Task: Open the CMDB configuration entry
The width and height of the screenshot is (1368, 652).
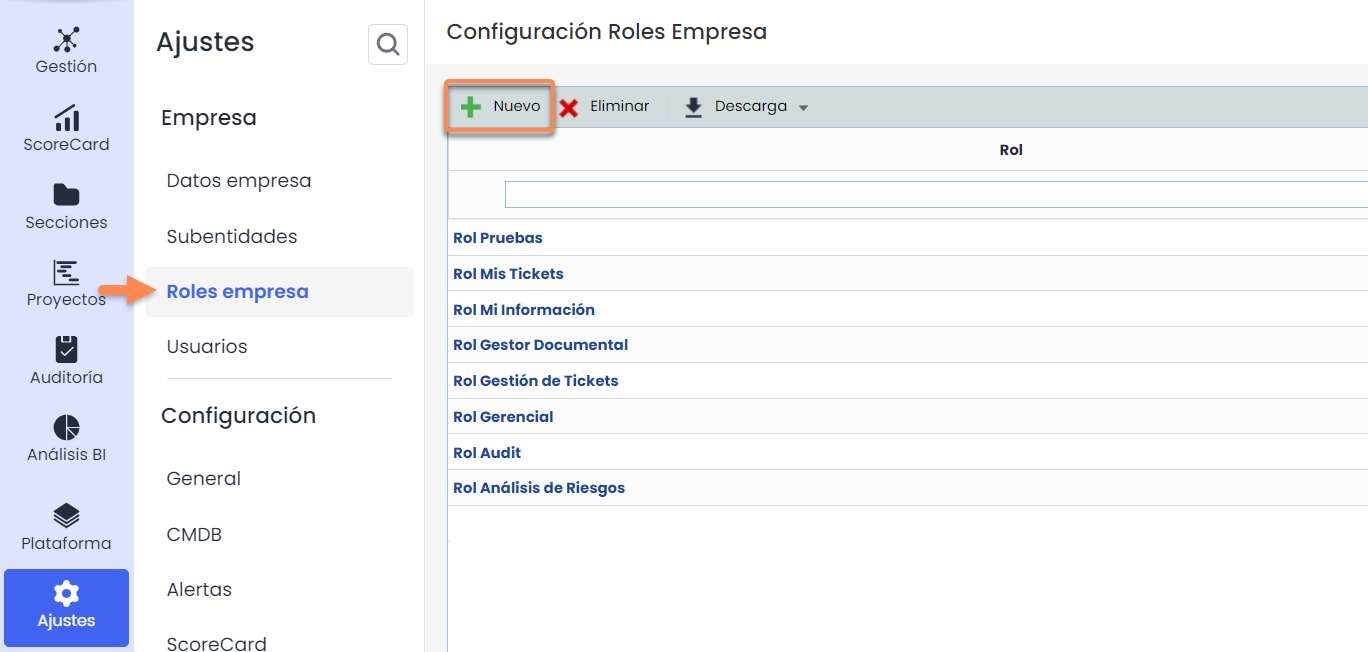Action: [194, 535]
